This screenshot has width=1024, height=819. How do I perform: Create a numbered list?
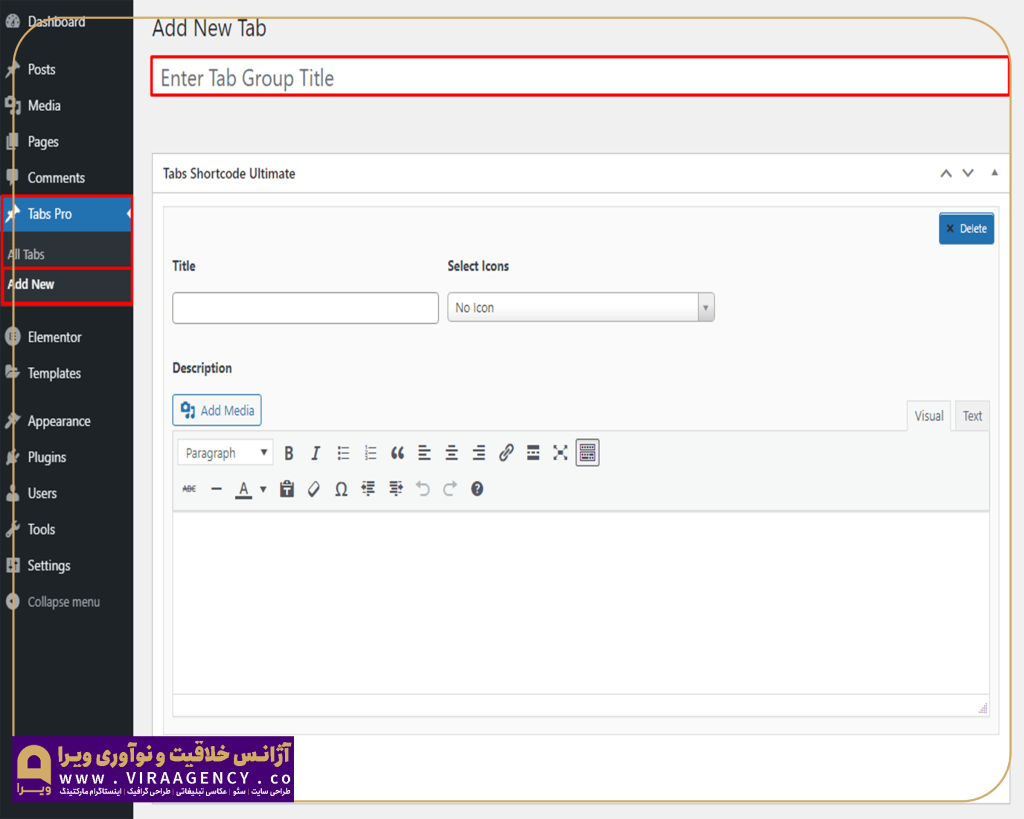pyautogui.click(x=370, y=453)
